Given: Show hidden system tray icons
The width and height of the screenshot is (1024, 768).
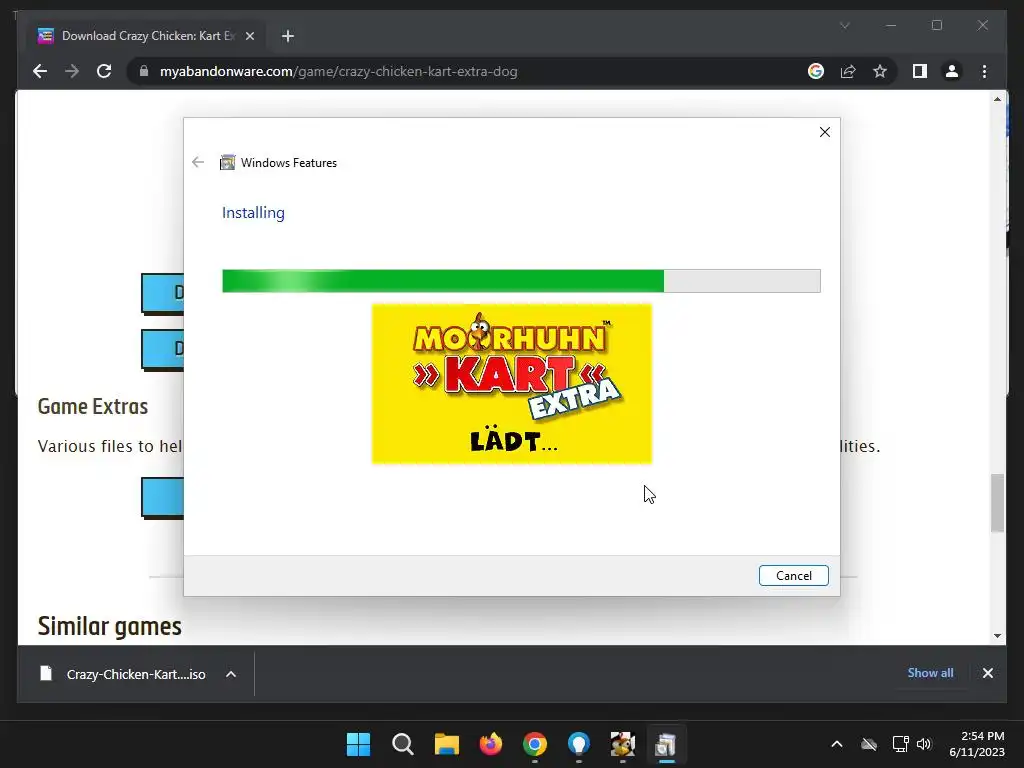Looking at the screenshot, I should click(837, 744).
